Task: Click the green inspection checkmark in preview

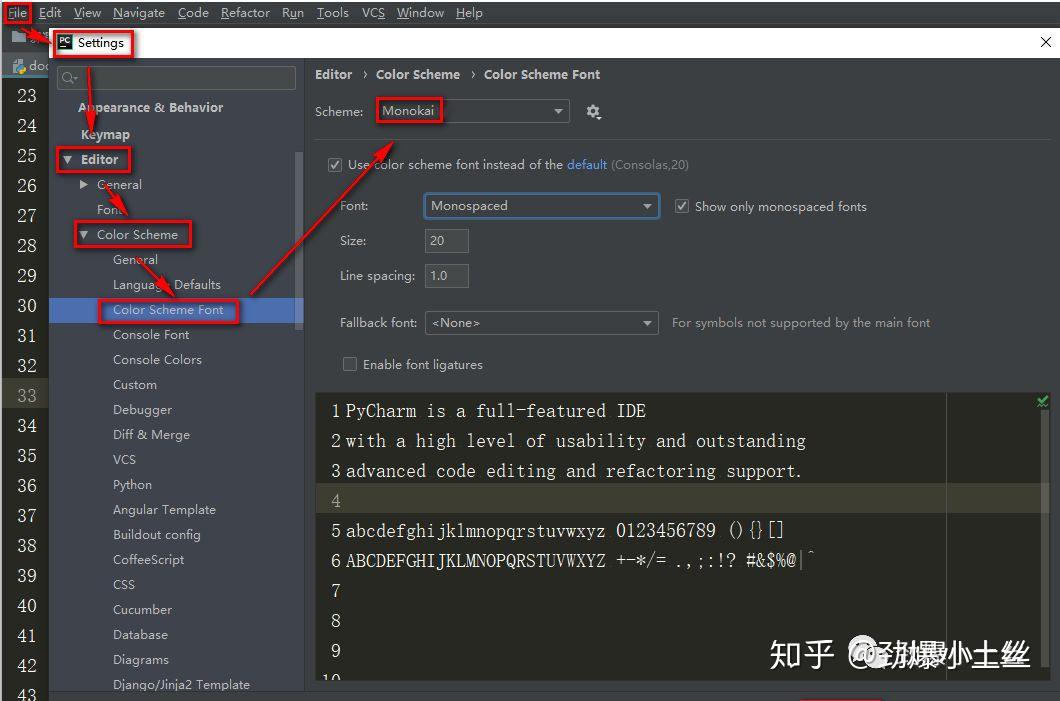Action: (1042, 402)
